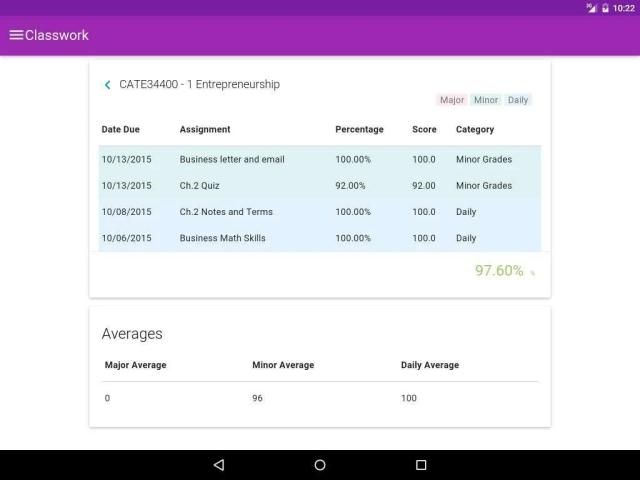Click the Major category legend tag

pos(452,100)
